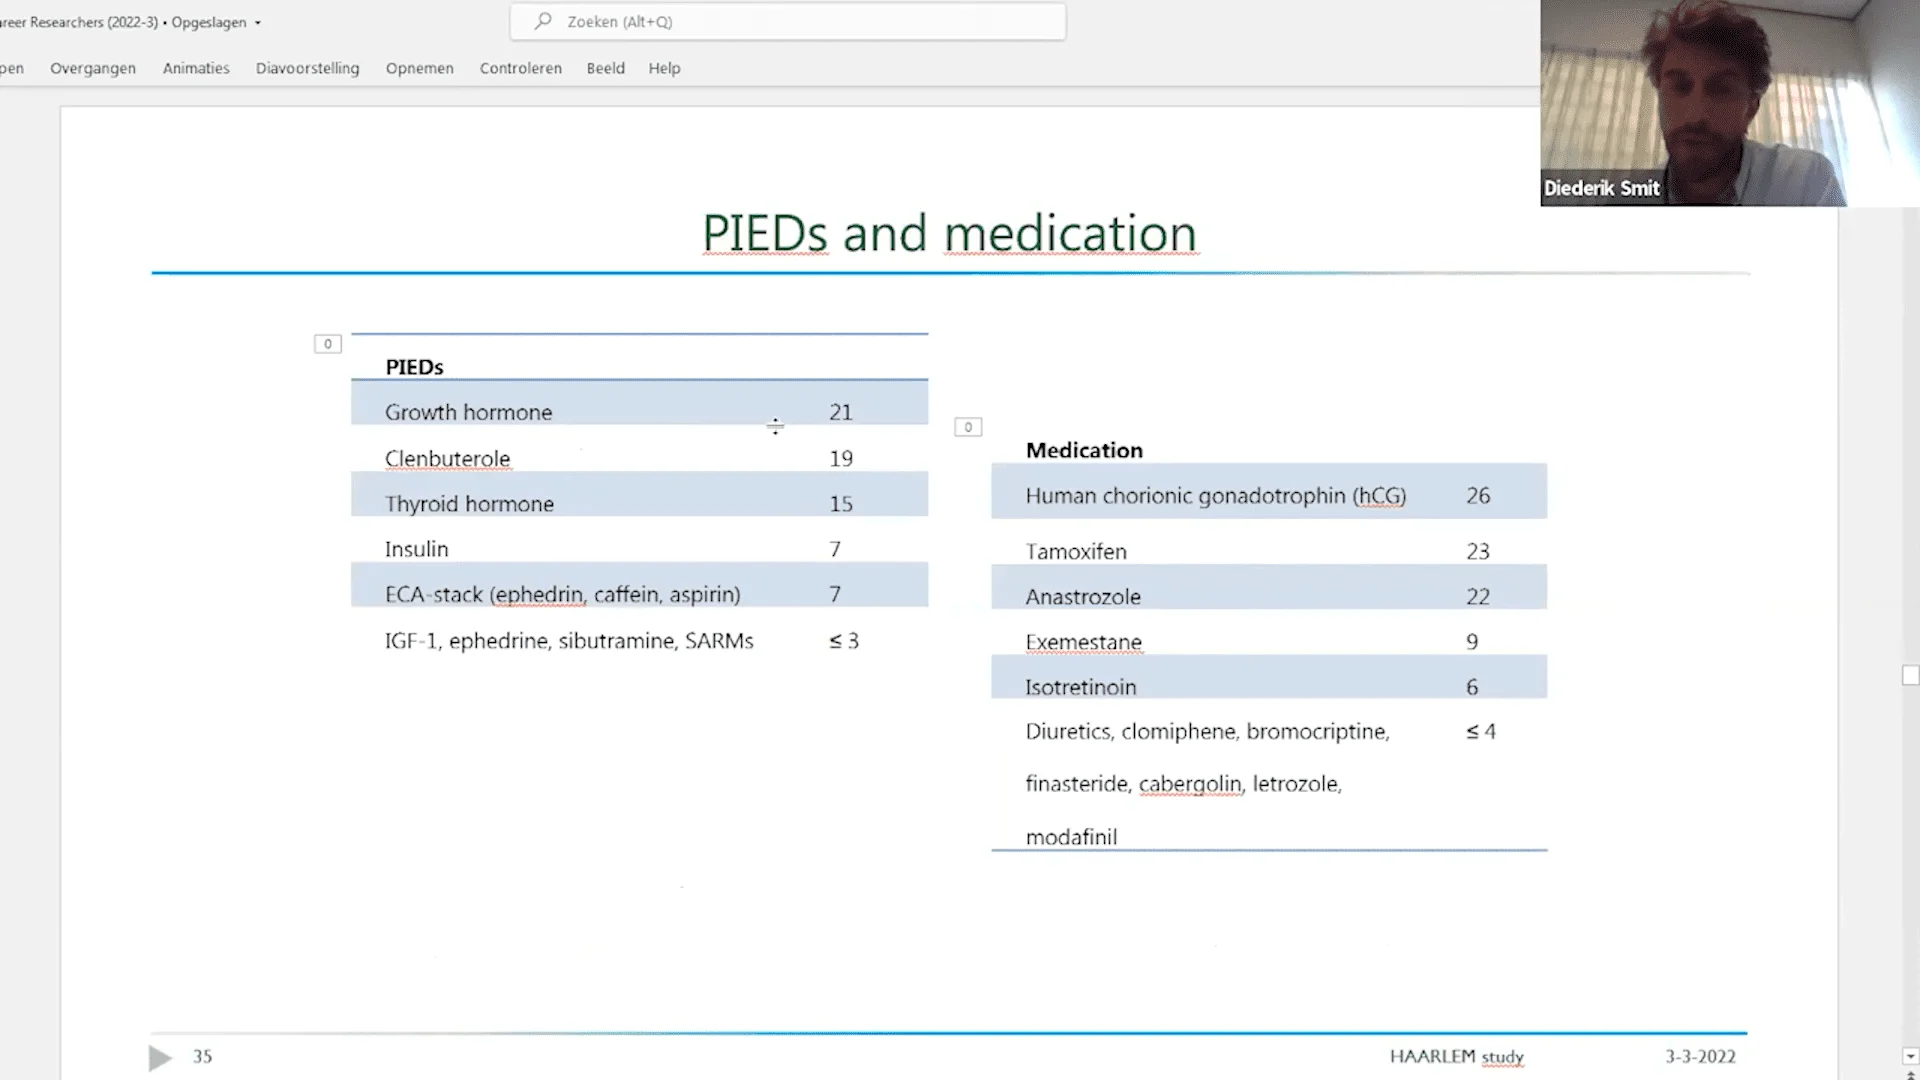Click the 'modafinil' text

click(1071, 837)
